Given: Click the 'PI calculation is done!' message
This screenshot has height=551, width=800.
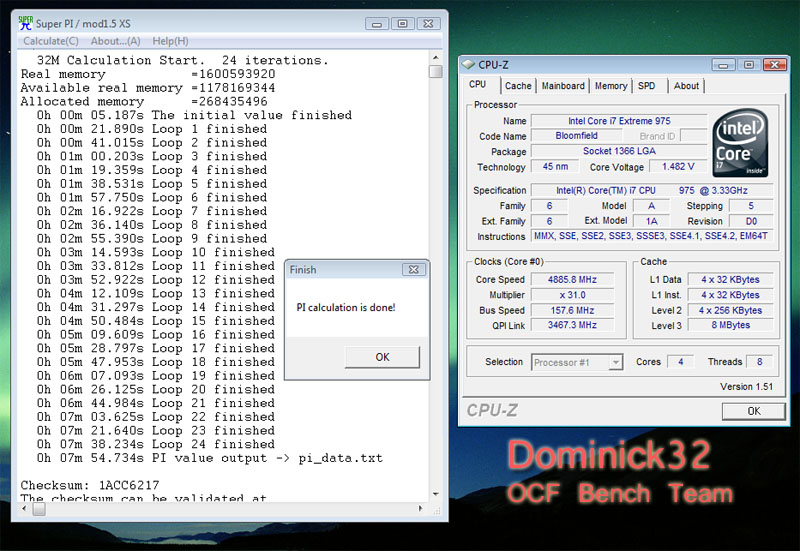Looking at the screenshot, I should click(x=346, y=308).
